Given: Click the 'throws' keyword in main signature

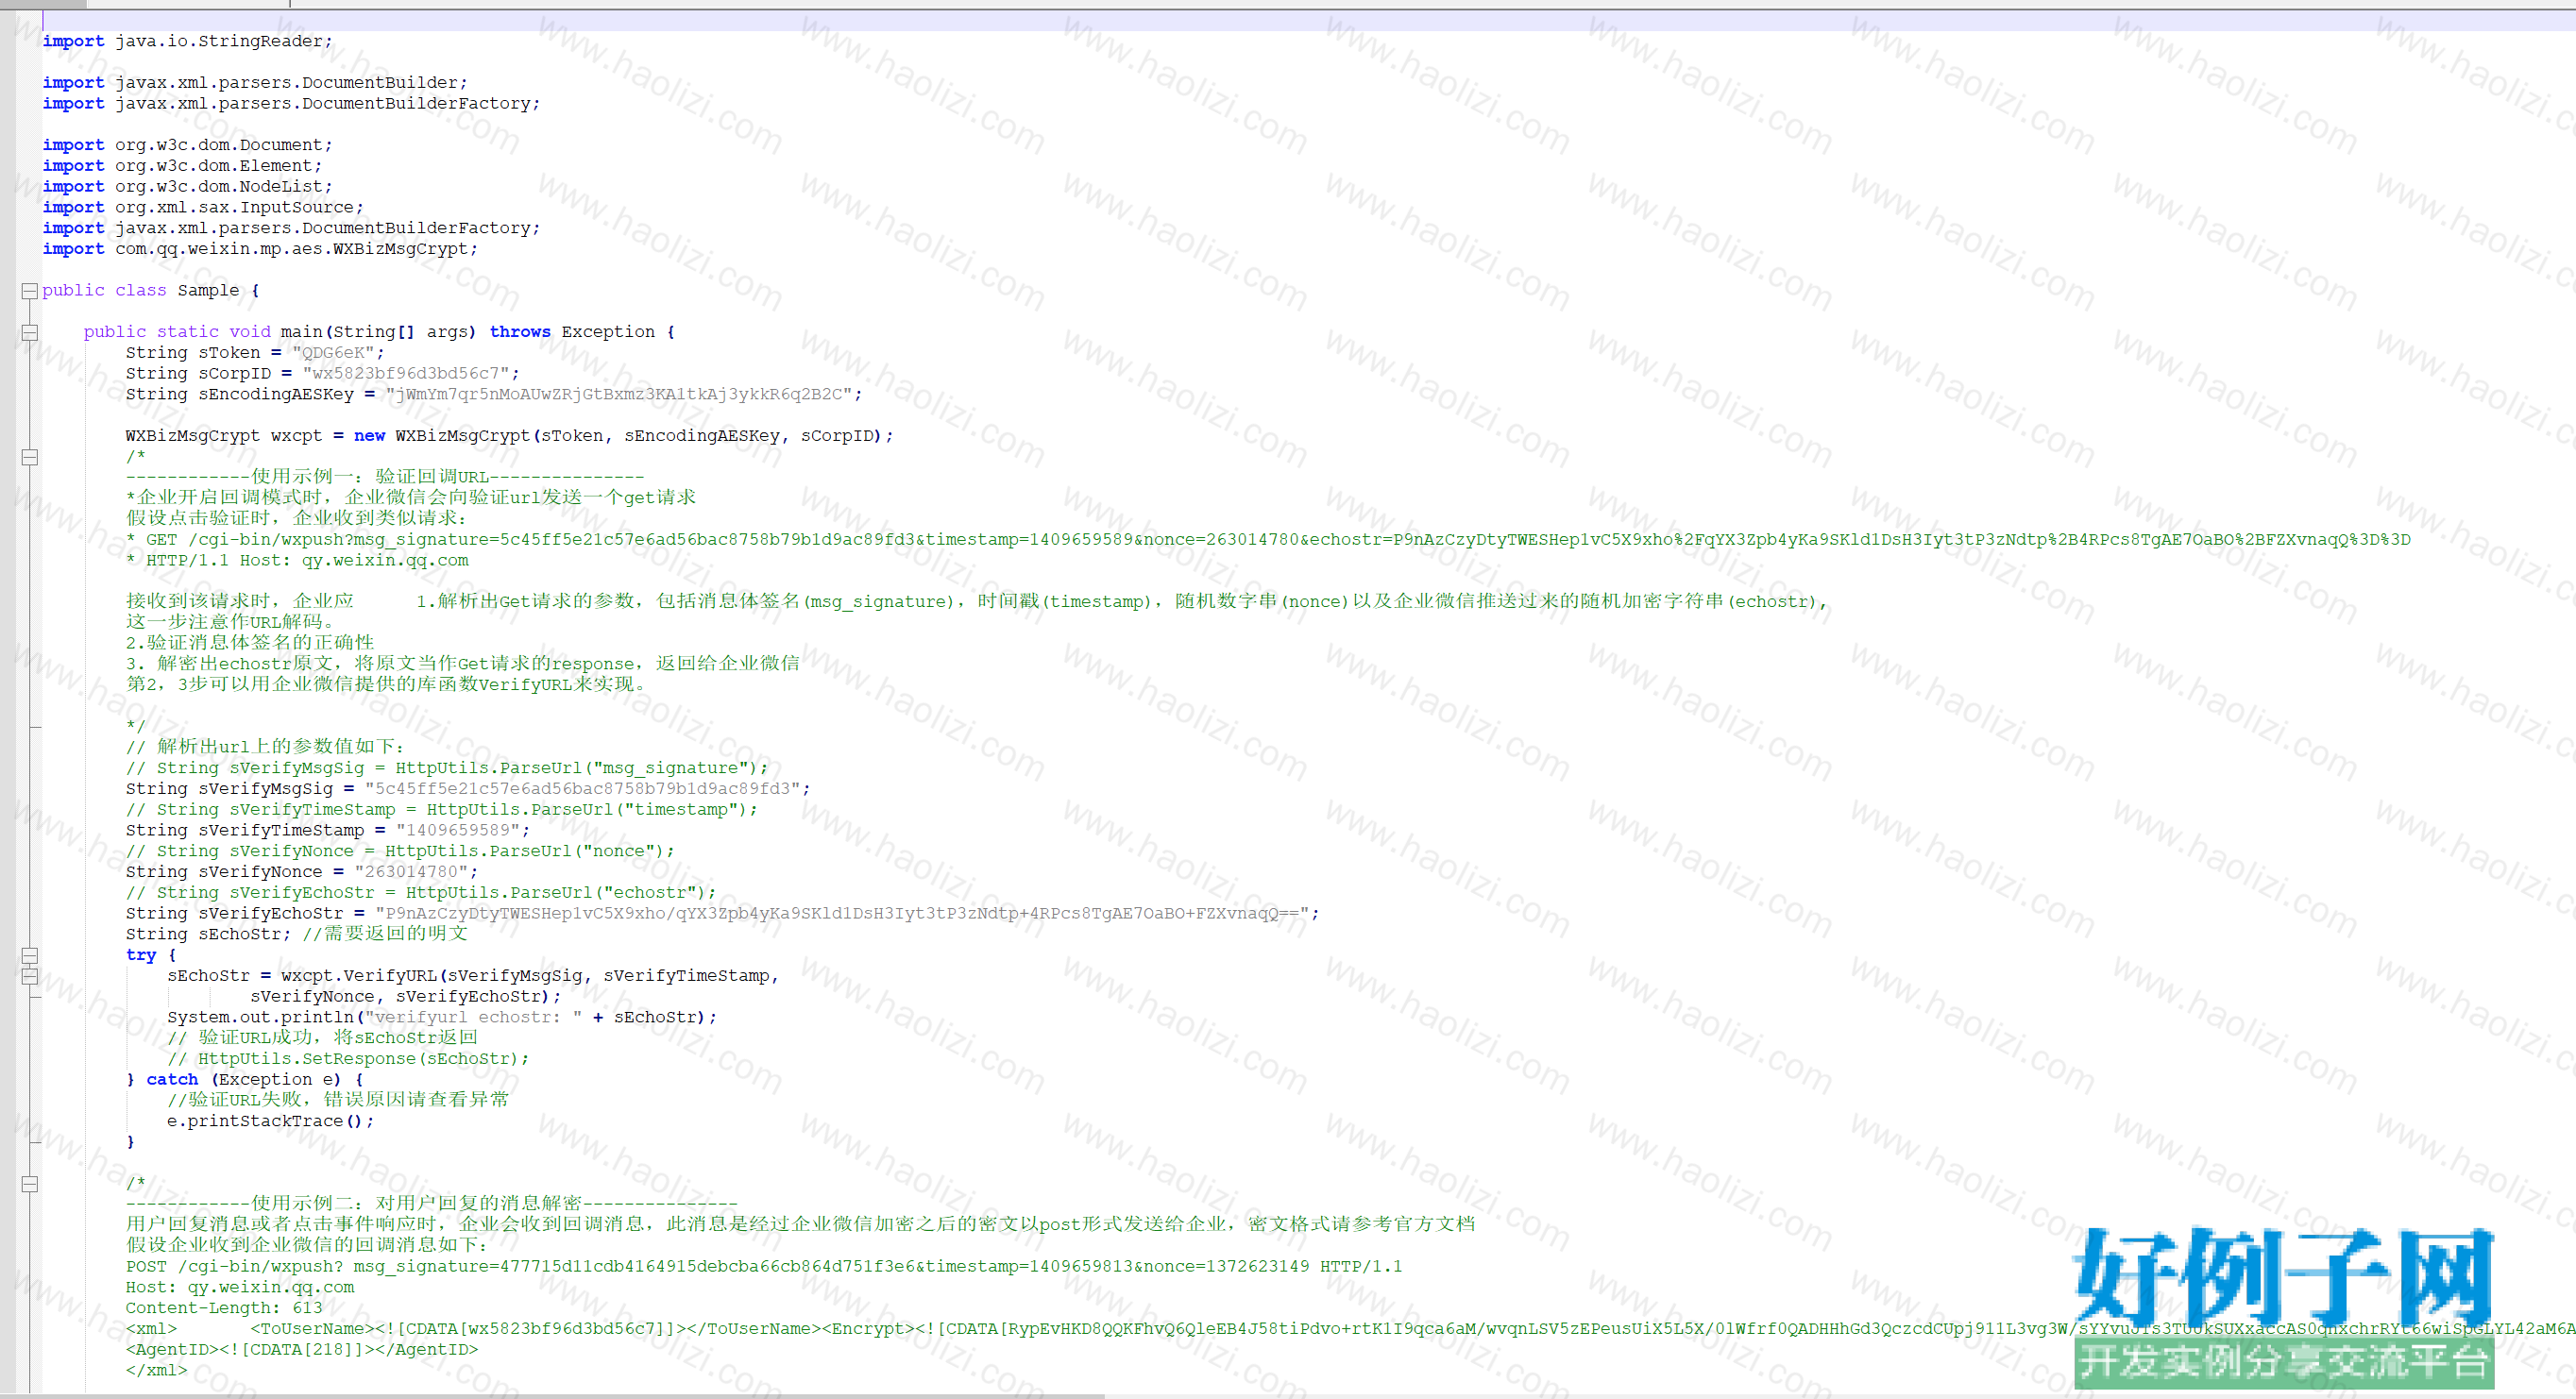Looking at the screenshot, I should tap(520, 332).
